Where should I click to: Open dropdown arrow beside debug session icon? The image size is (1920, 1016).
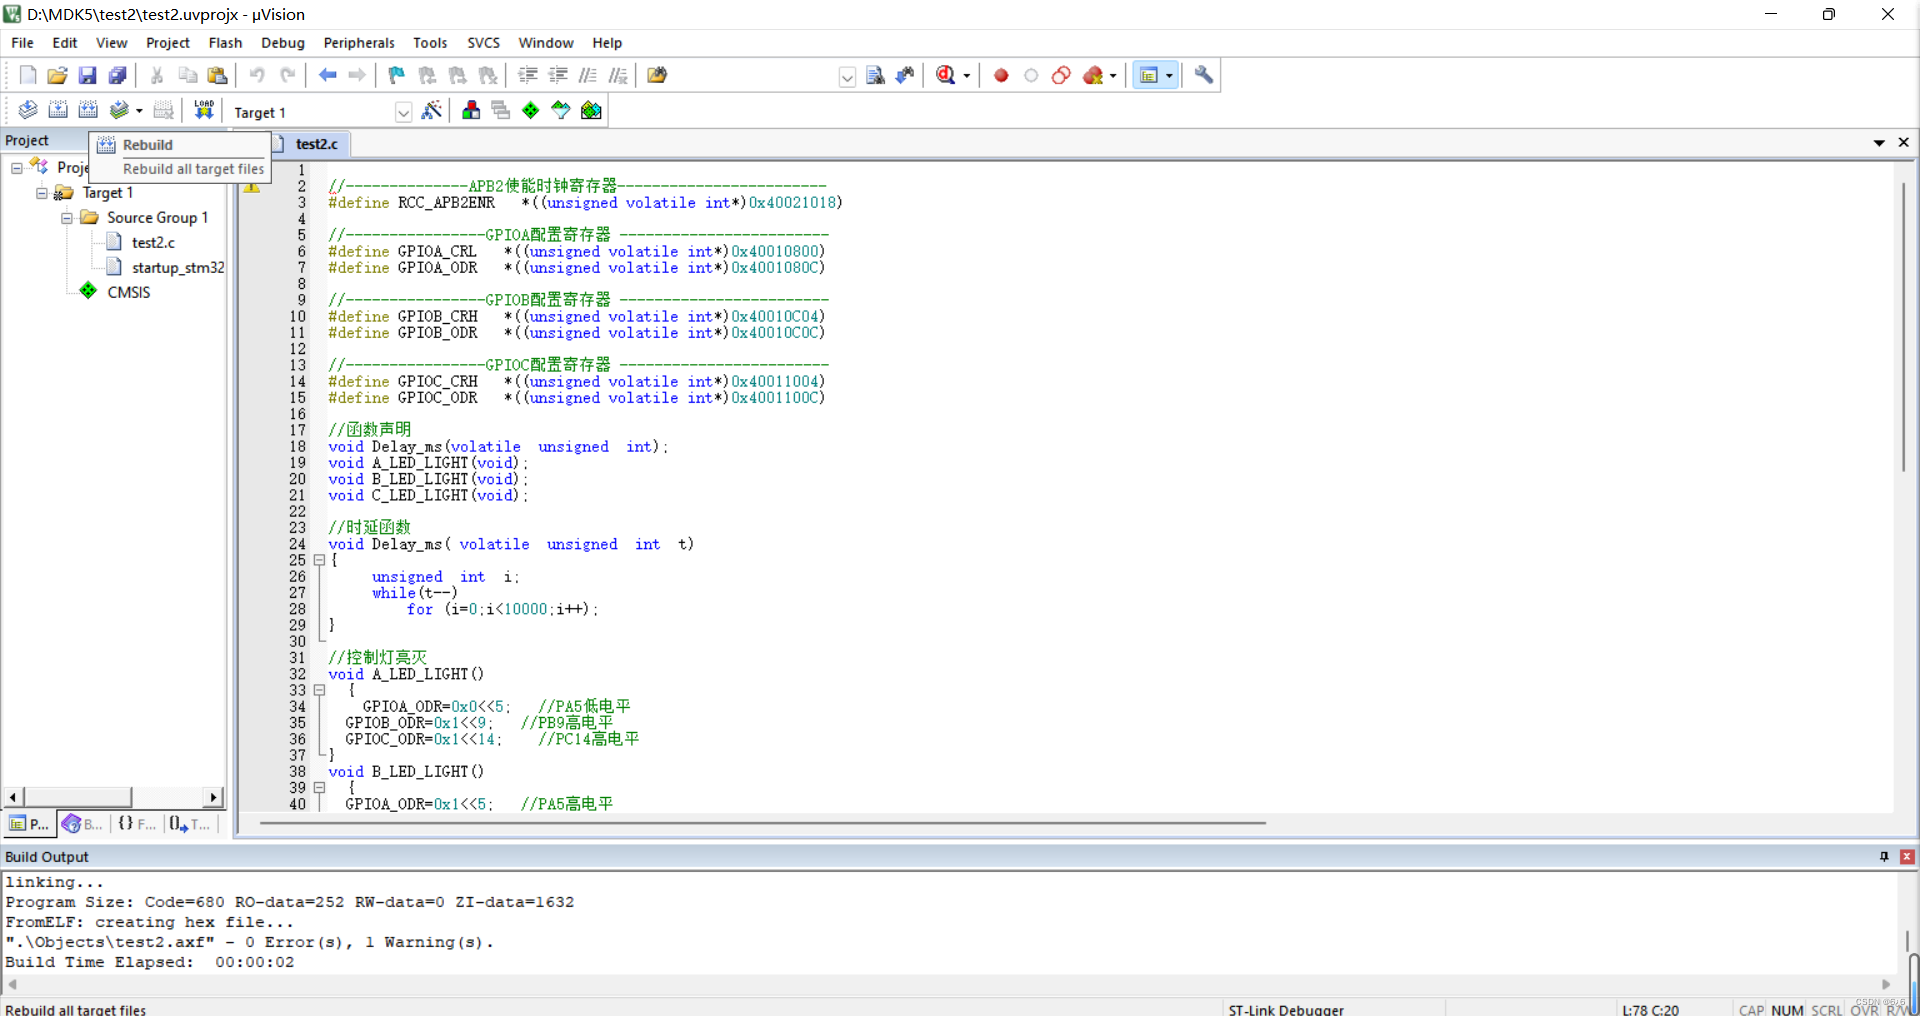pyautogui.click(x=967, y=76)
